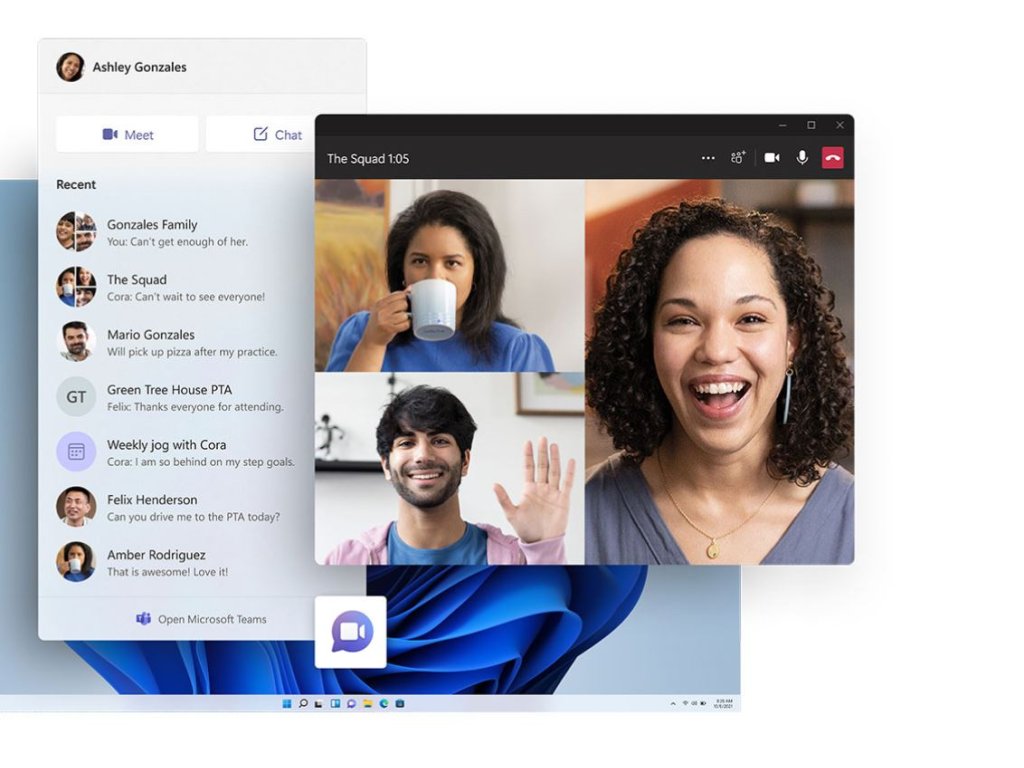Turn off the camera in the call
Screen dimensions: 1024x768
tap(771, 158)
